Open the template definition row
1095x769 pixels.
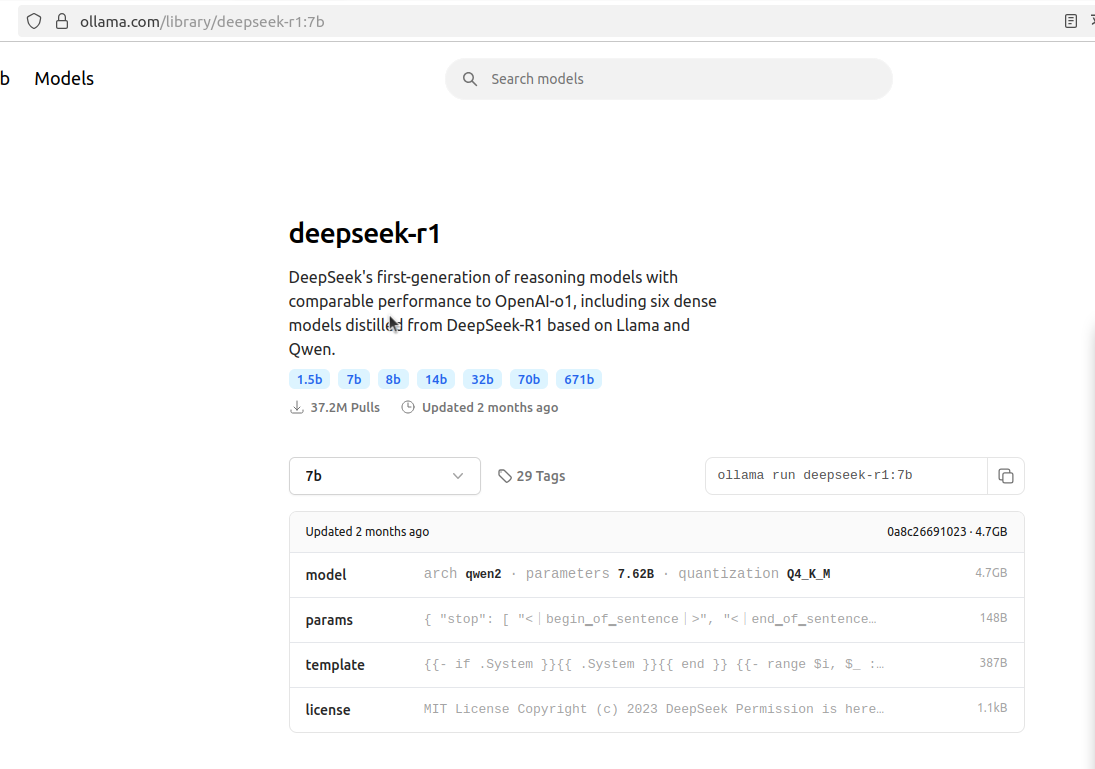coord(656,664)
